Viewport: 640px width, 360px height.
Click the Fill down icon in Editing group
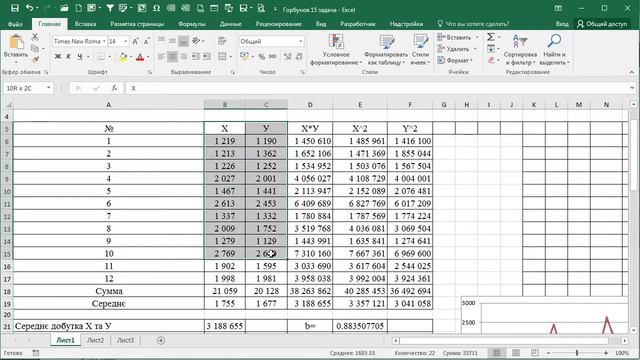click(491, 49)
